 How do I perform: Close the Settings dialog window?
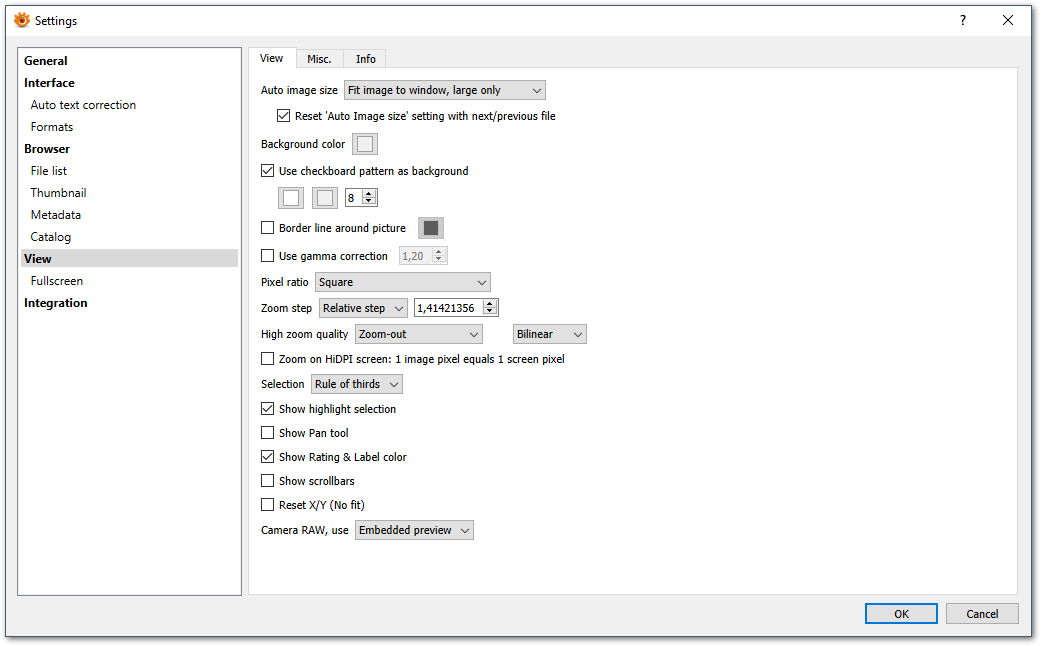(1008, 20)
